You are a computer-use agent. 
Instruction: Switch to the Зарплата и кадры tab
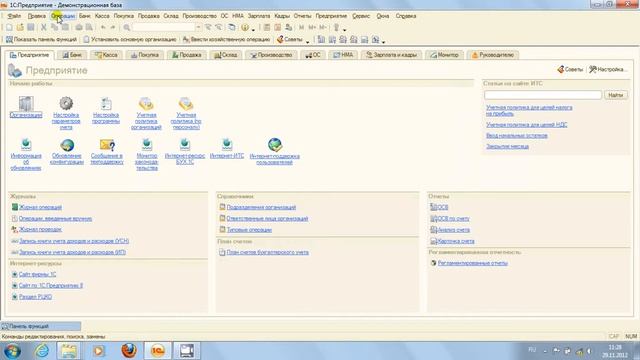pyautogui.click(x=391, y=55)
